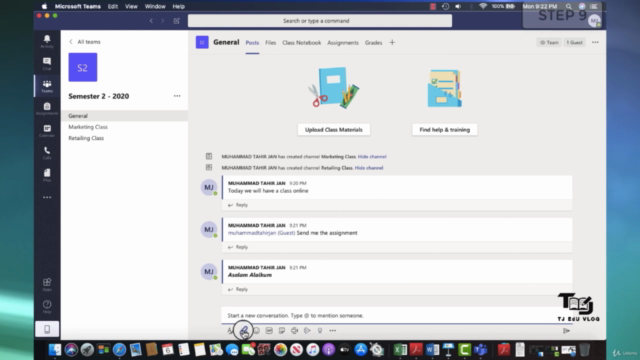Open Apps store in the sidebar

[x=47, y=284]
